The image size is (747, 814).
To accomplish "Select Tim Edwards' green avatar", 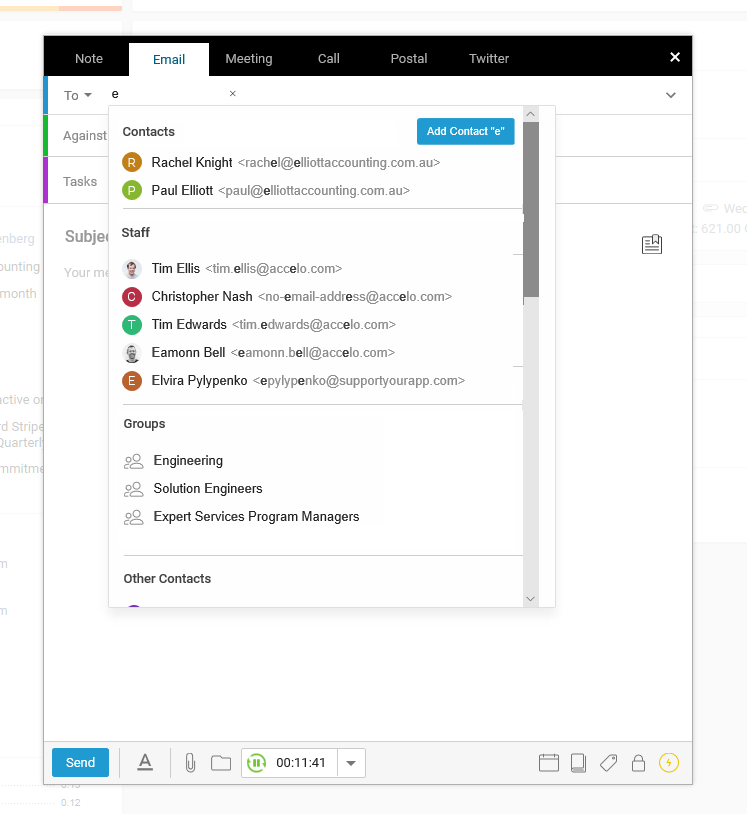I will (x=132, y=325).
